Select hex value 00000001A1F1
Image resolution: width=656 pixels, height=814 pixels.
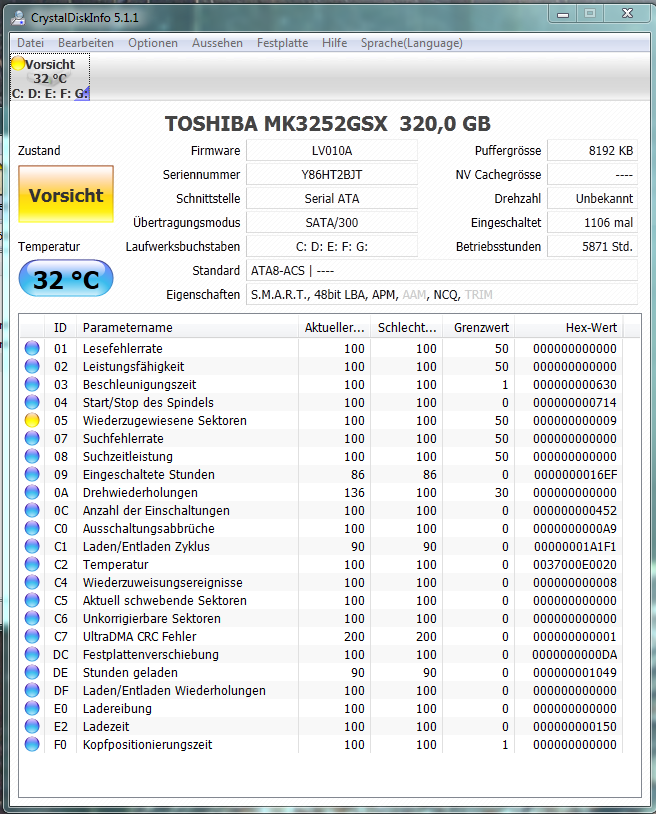[575, 546]
